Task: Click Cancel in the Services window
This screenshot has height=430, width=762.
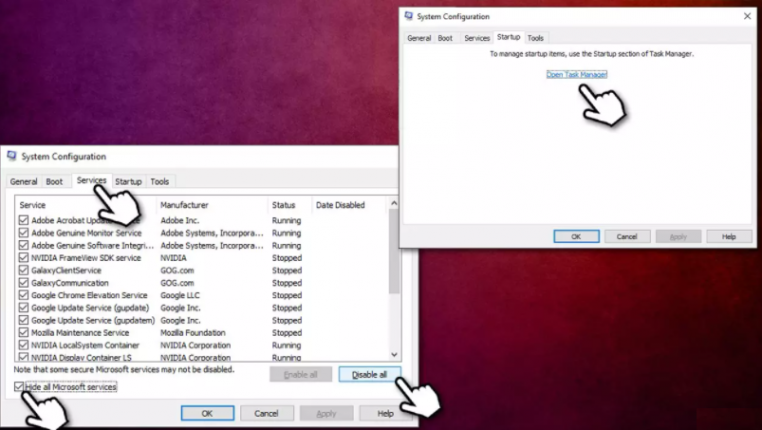Action: [x=266, y=413]
